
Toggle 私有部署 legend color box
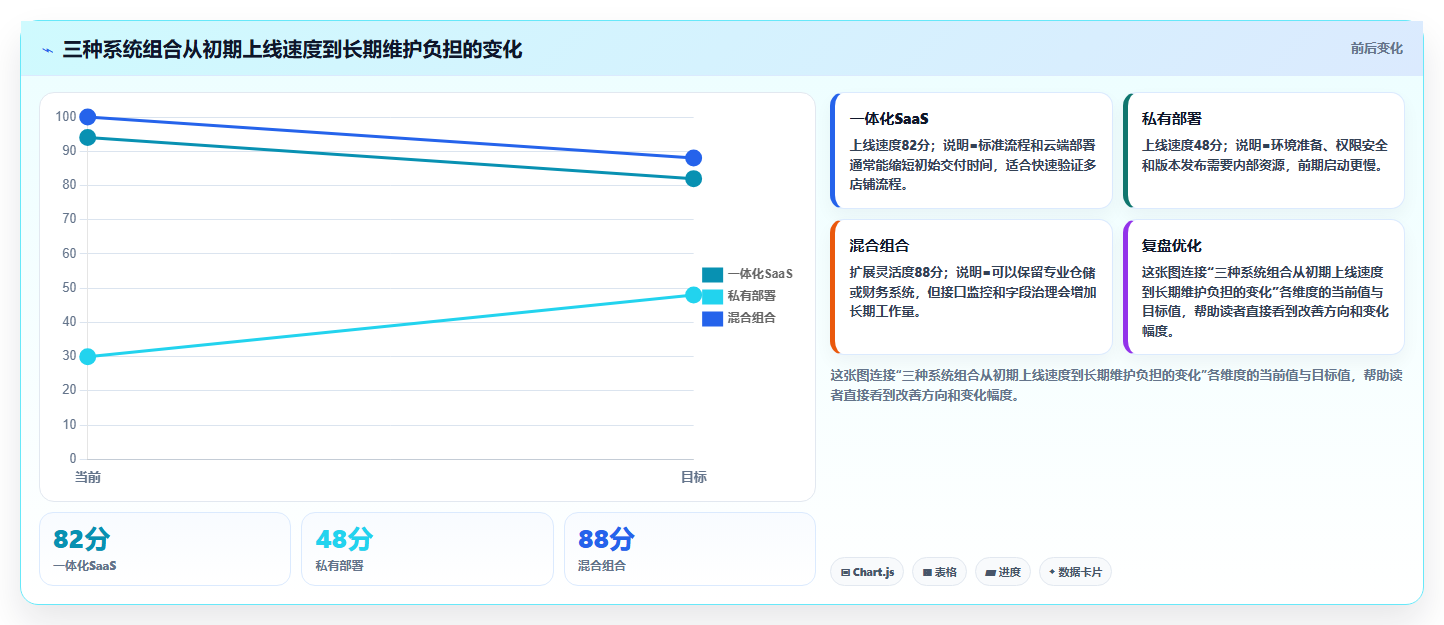point(712,296)
